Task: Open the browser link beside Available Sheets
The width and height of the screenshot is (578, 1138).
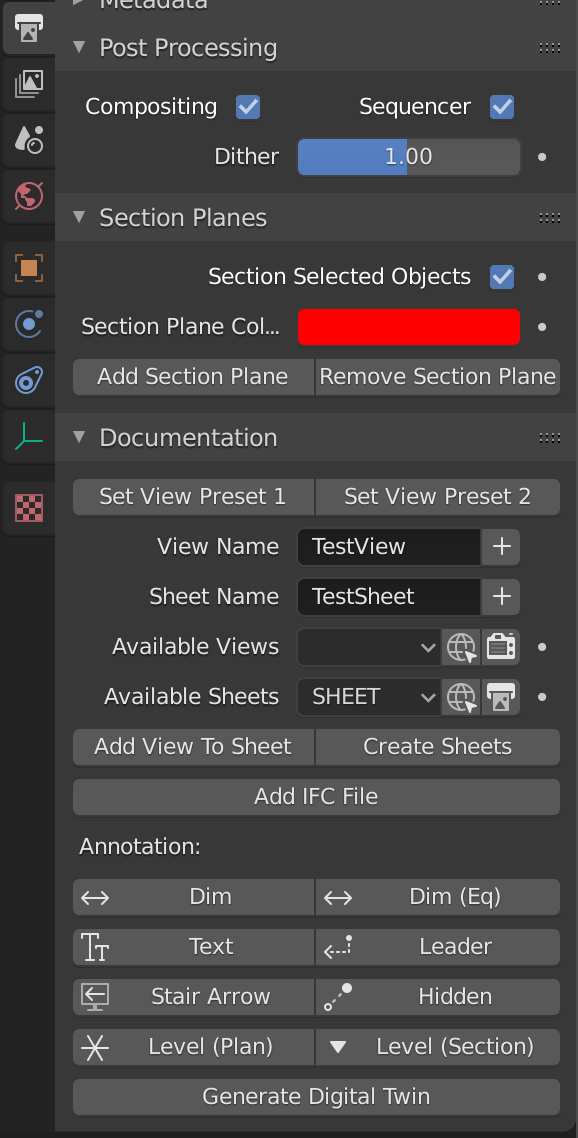Action: (461, 697)
